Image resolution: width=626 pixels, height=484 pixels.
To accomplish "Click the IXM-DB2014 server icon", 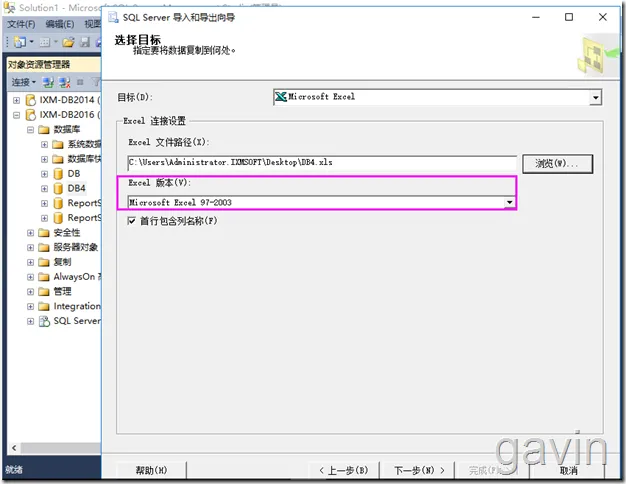I will coord(31,100).
